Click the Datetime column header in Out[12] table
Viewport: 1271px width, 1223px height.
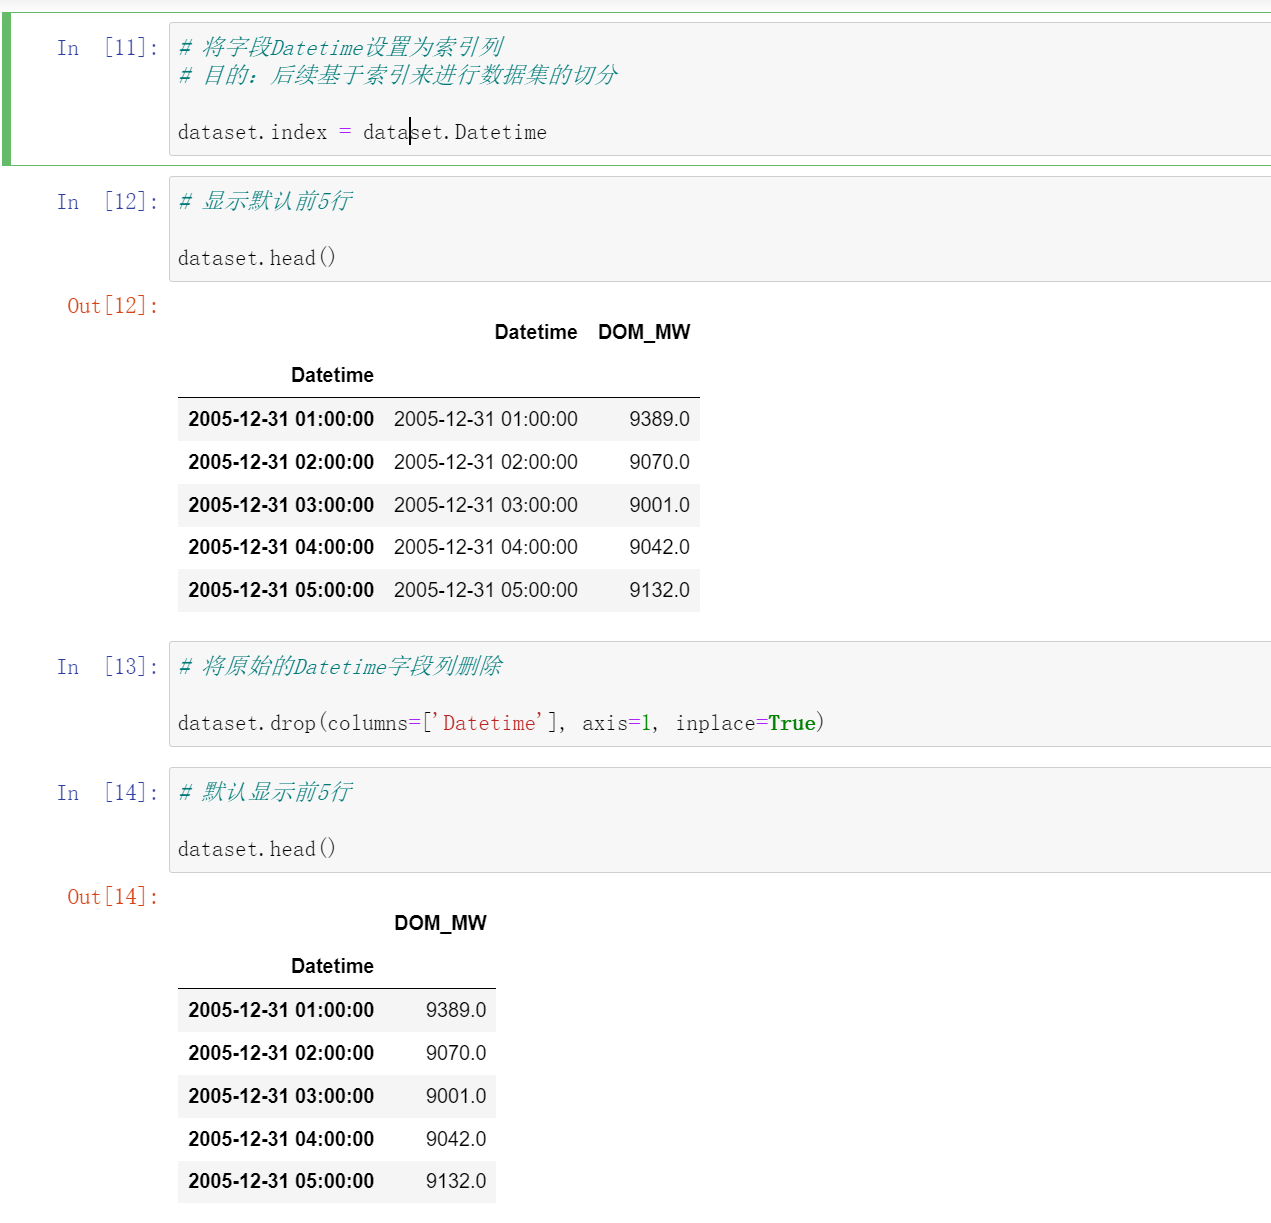[x=536, y=332]
